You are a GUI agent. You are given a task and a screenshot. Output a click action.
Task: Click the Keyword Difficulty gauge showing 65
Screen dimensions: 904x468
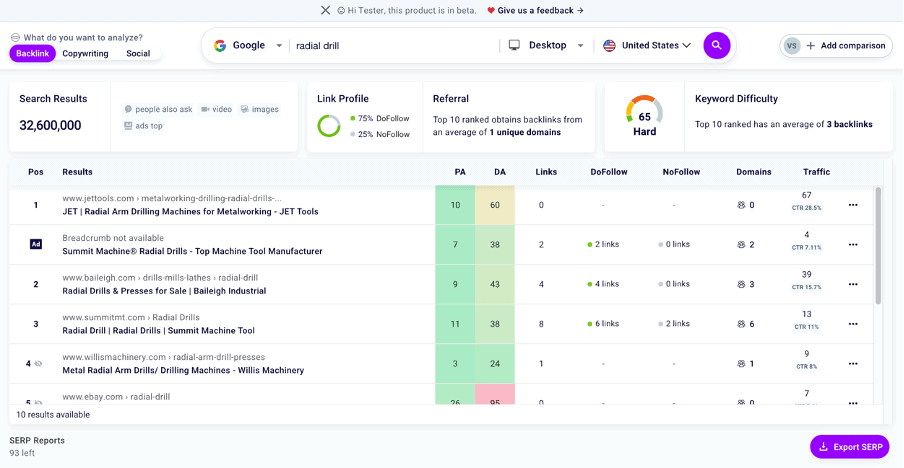644,111
